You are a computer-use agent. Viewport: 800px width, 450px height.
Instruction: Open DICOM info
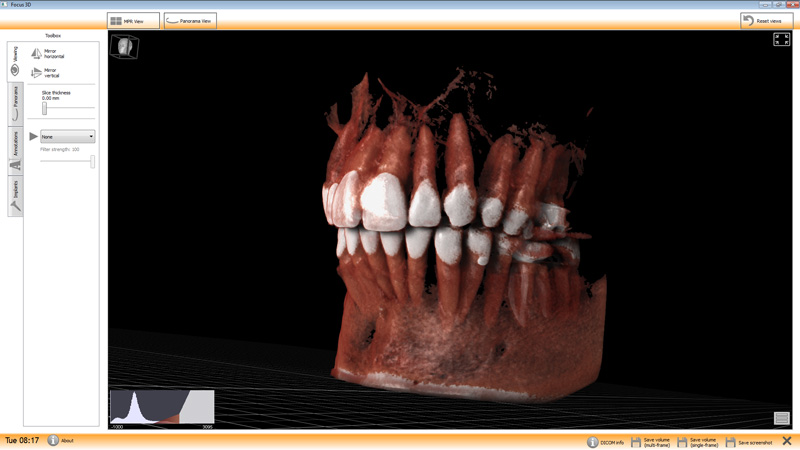click(593, 441)
